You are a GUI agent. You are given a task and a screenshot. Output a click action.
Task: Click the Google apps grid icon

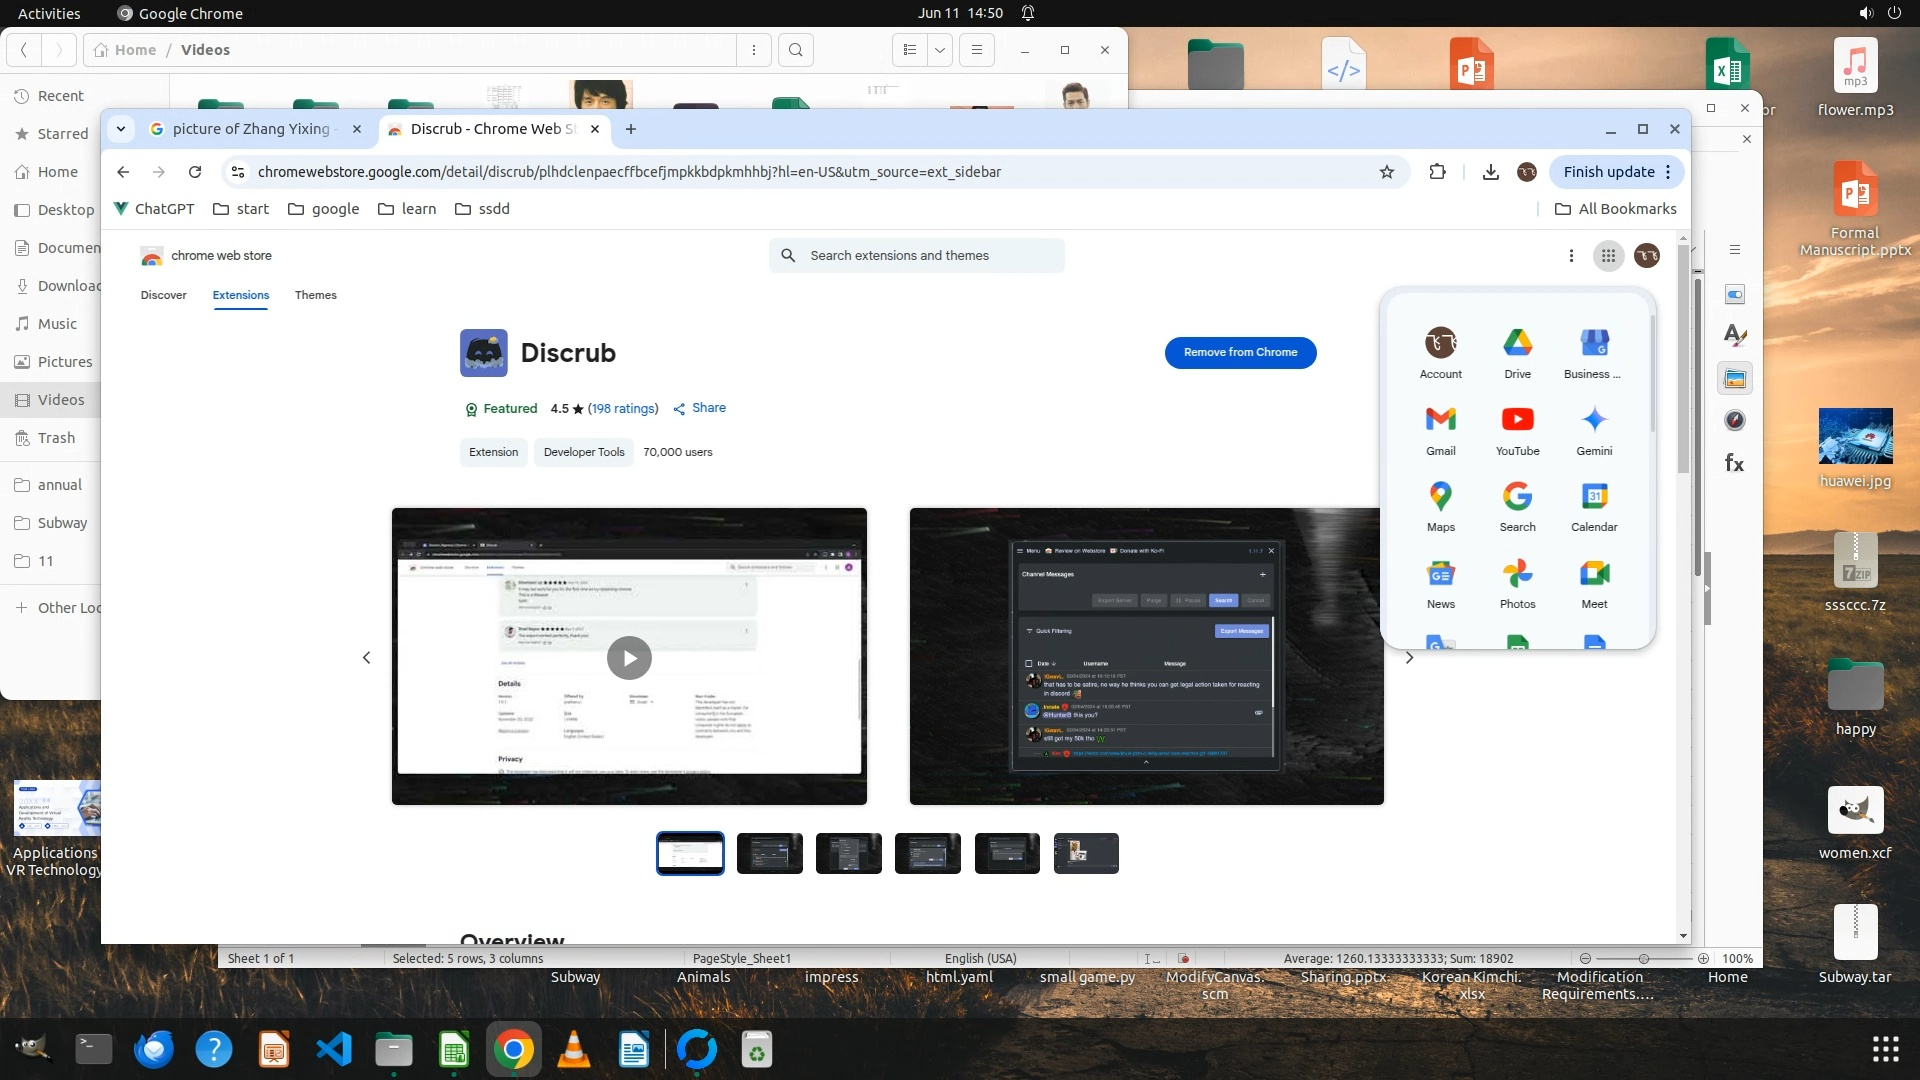click(1608, 256)
